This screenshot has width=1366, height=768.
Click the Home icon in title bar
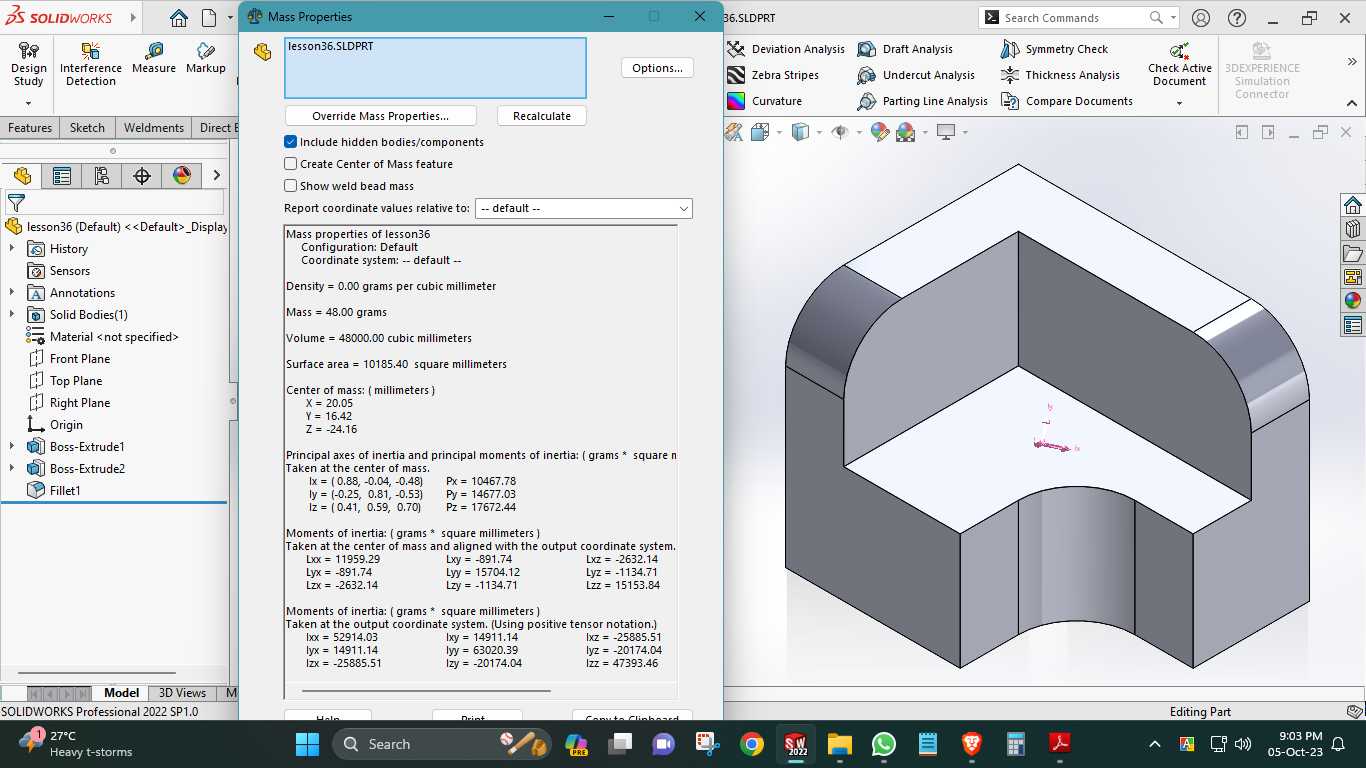[x=178, y=18]
